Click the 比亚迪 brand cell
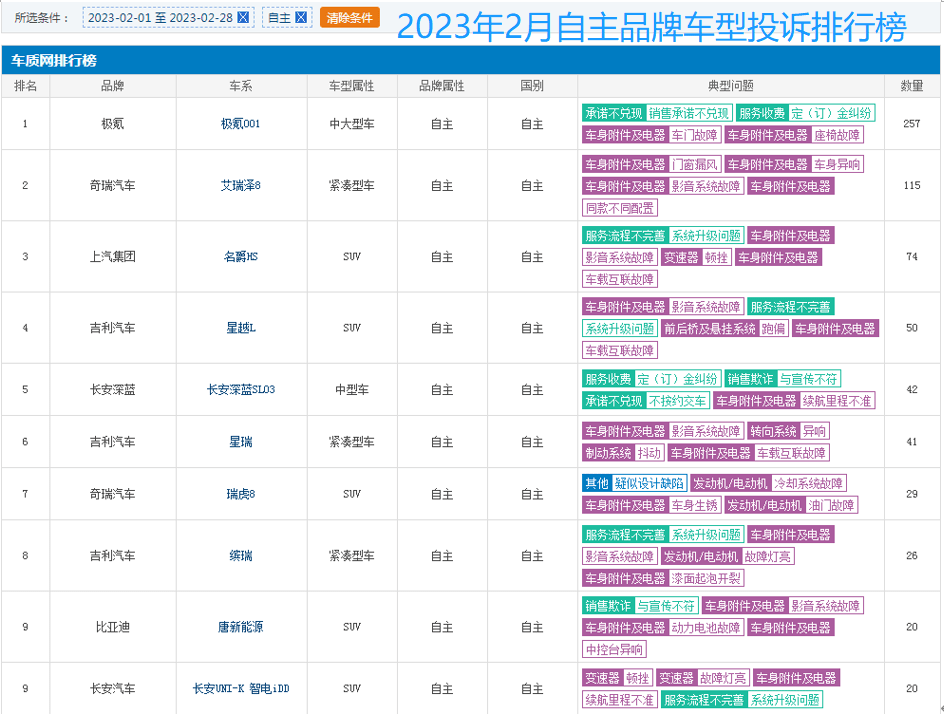The image size is (944, 727). tap(113, 627)
